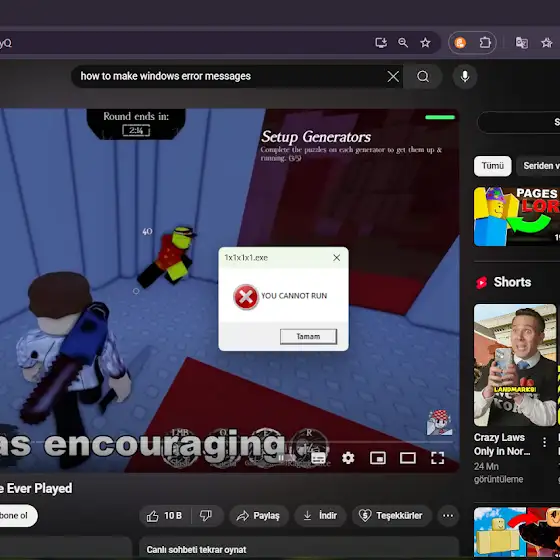
Task: Click the star icon beside the translate icon
Action: tap(546, 43)
